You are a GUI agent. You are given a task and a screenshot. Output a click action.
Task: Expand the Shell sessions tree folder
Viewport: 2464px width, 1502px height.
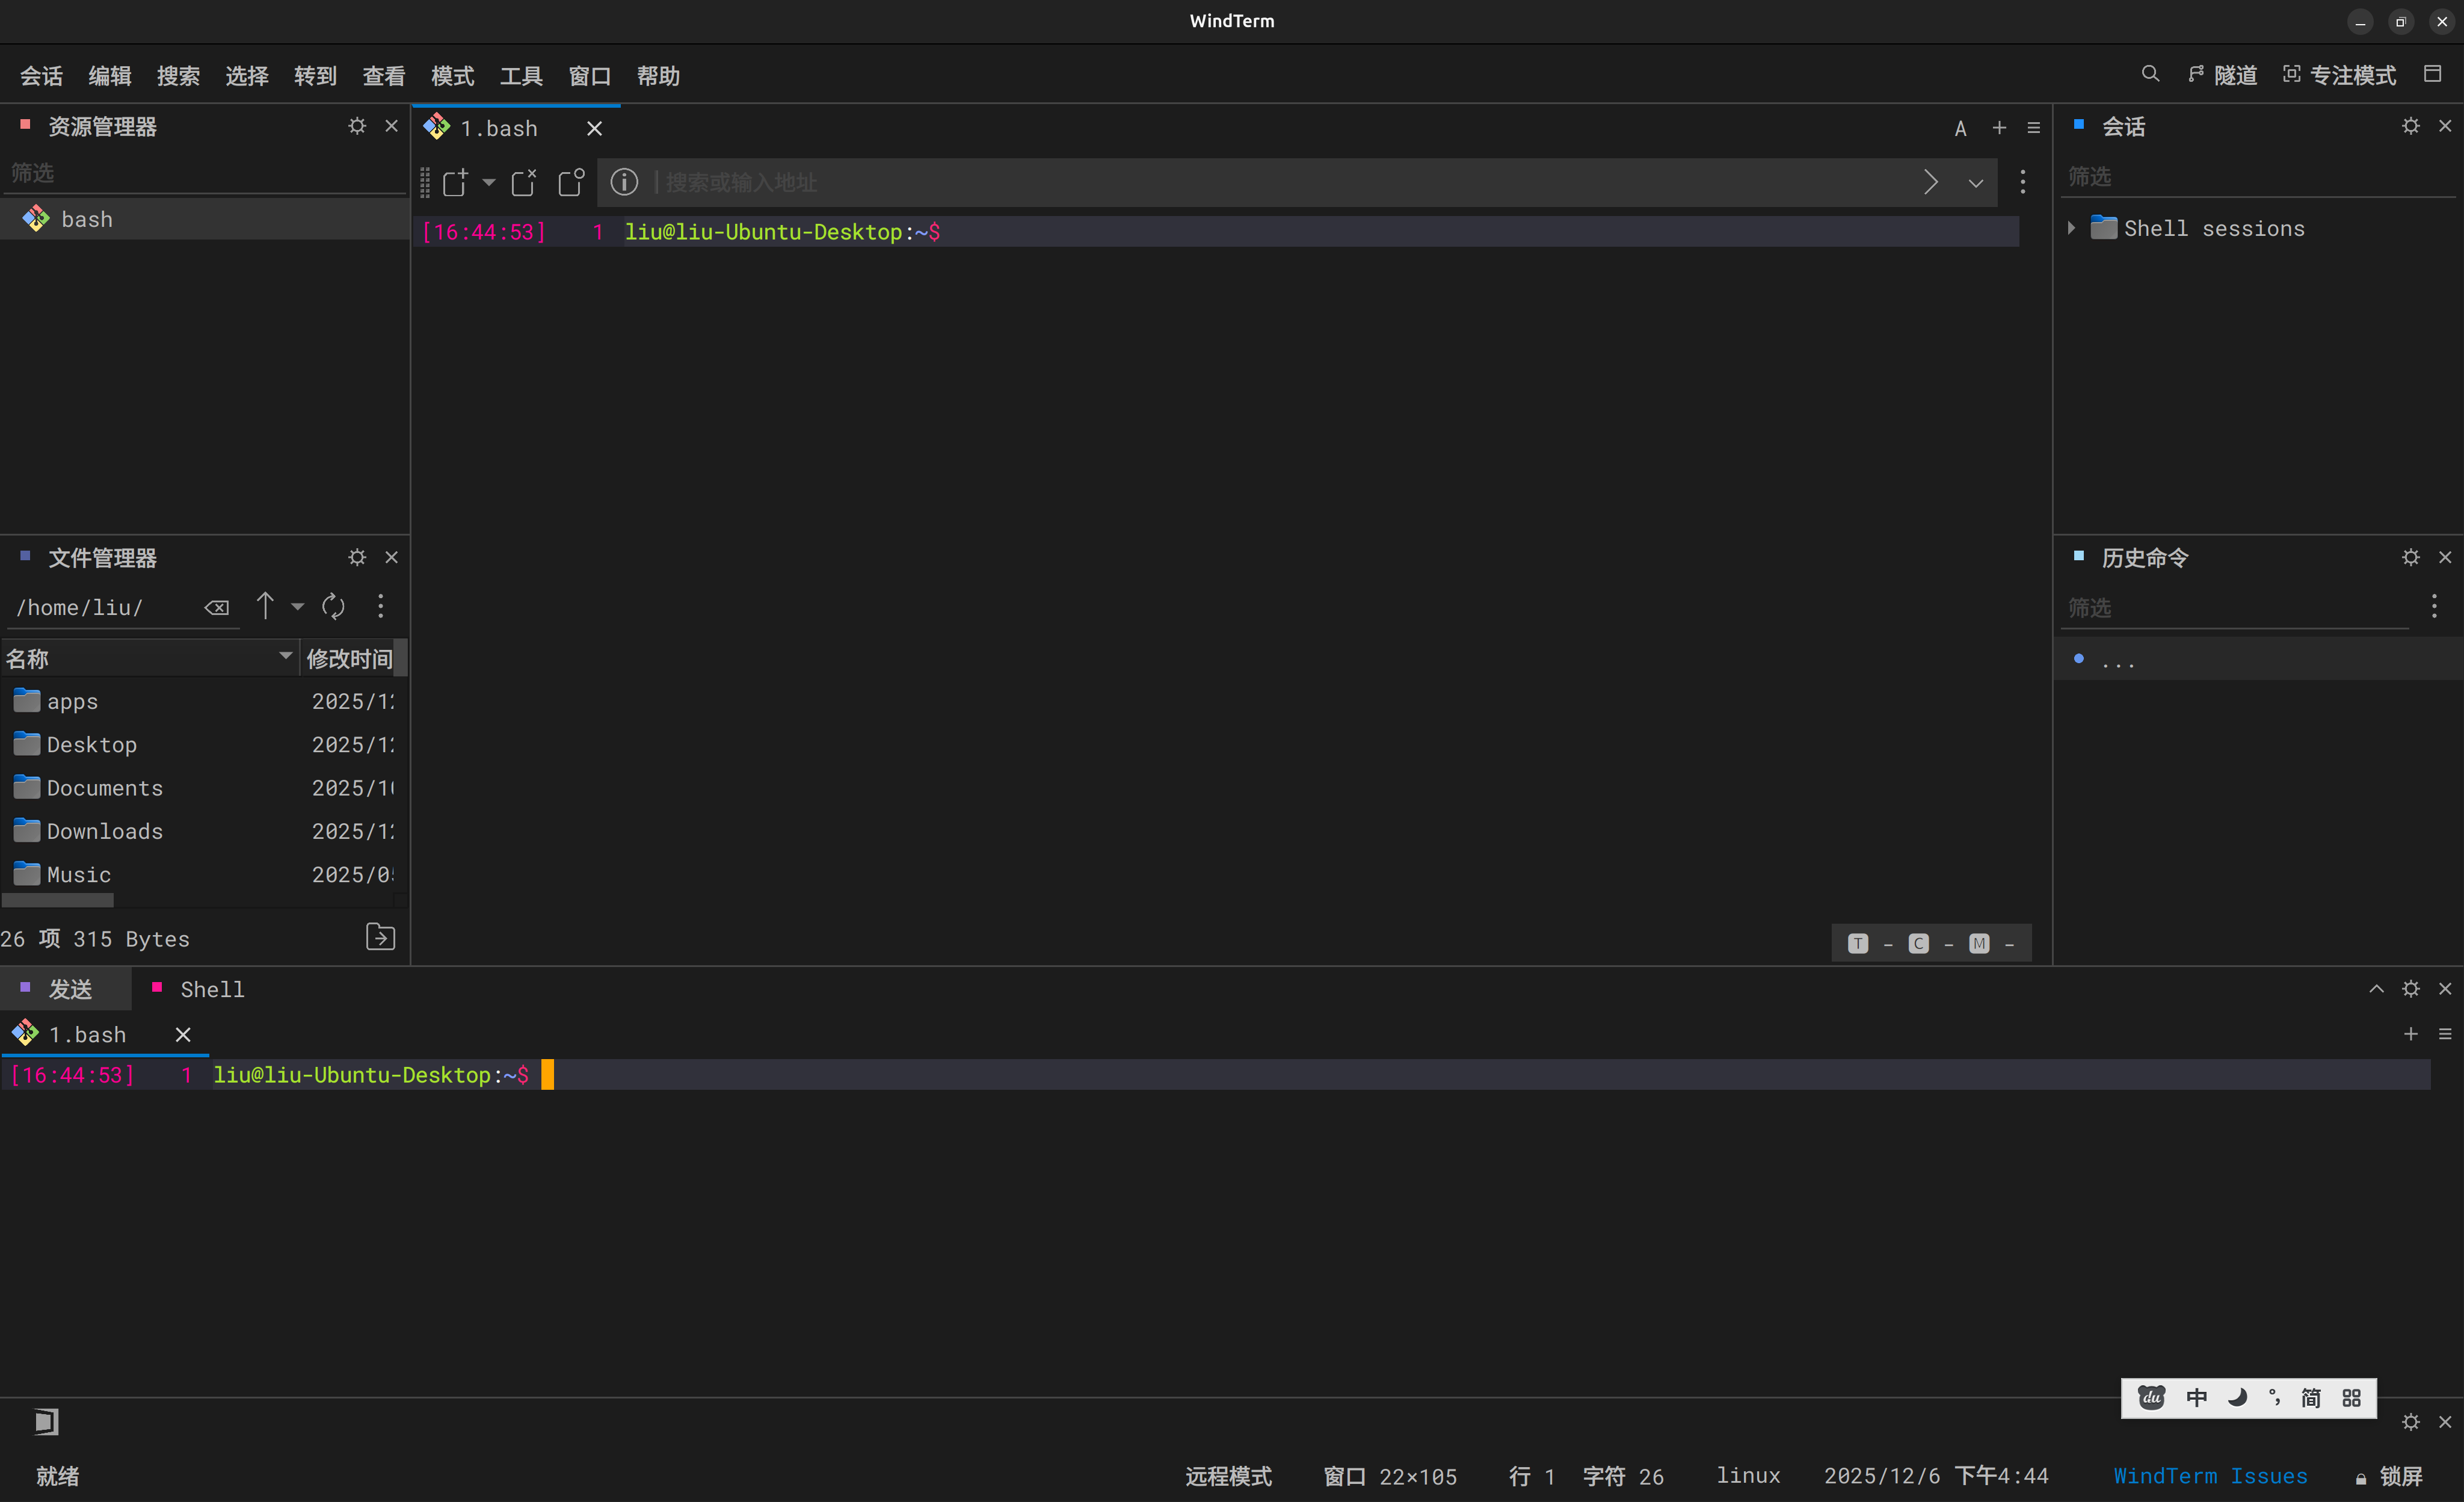[x=2071, y=229]
